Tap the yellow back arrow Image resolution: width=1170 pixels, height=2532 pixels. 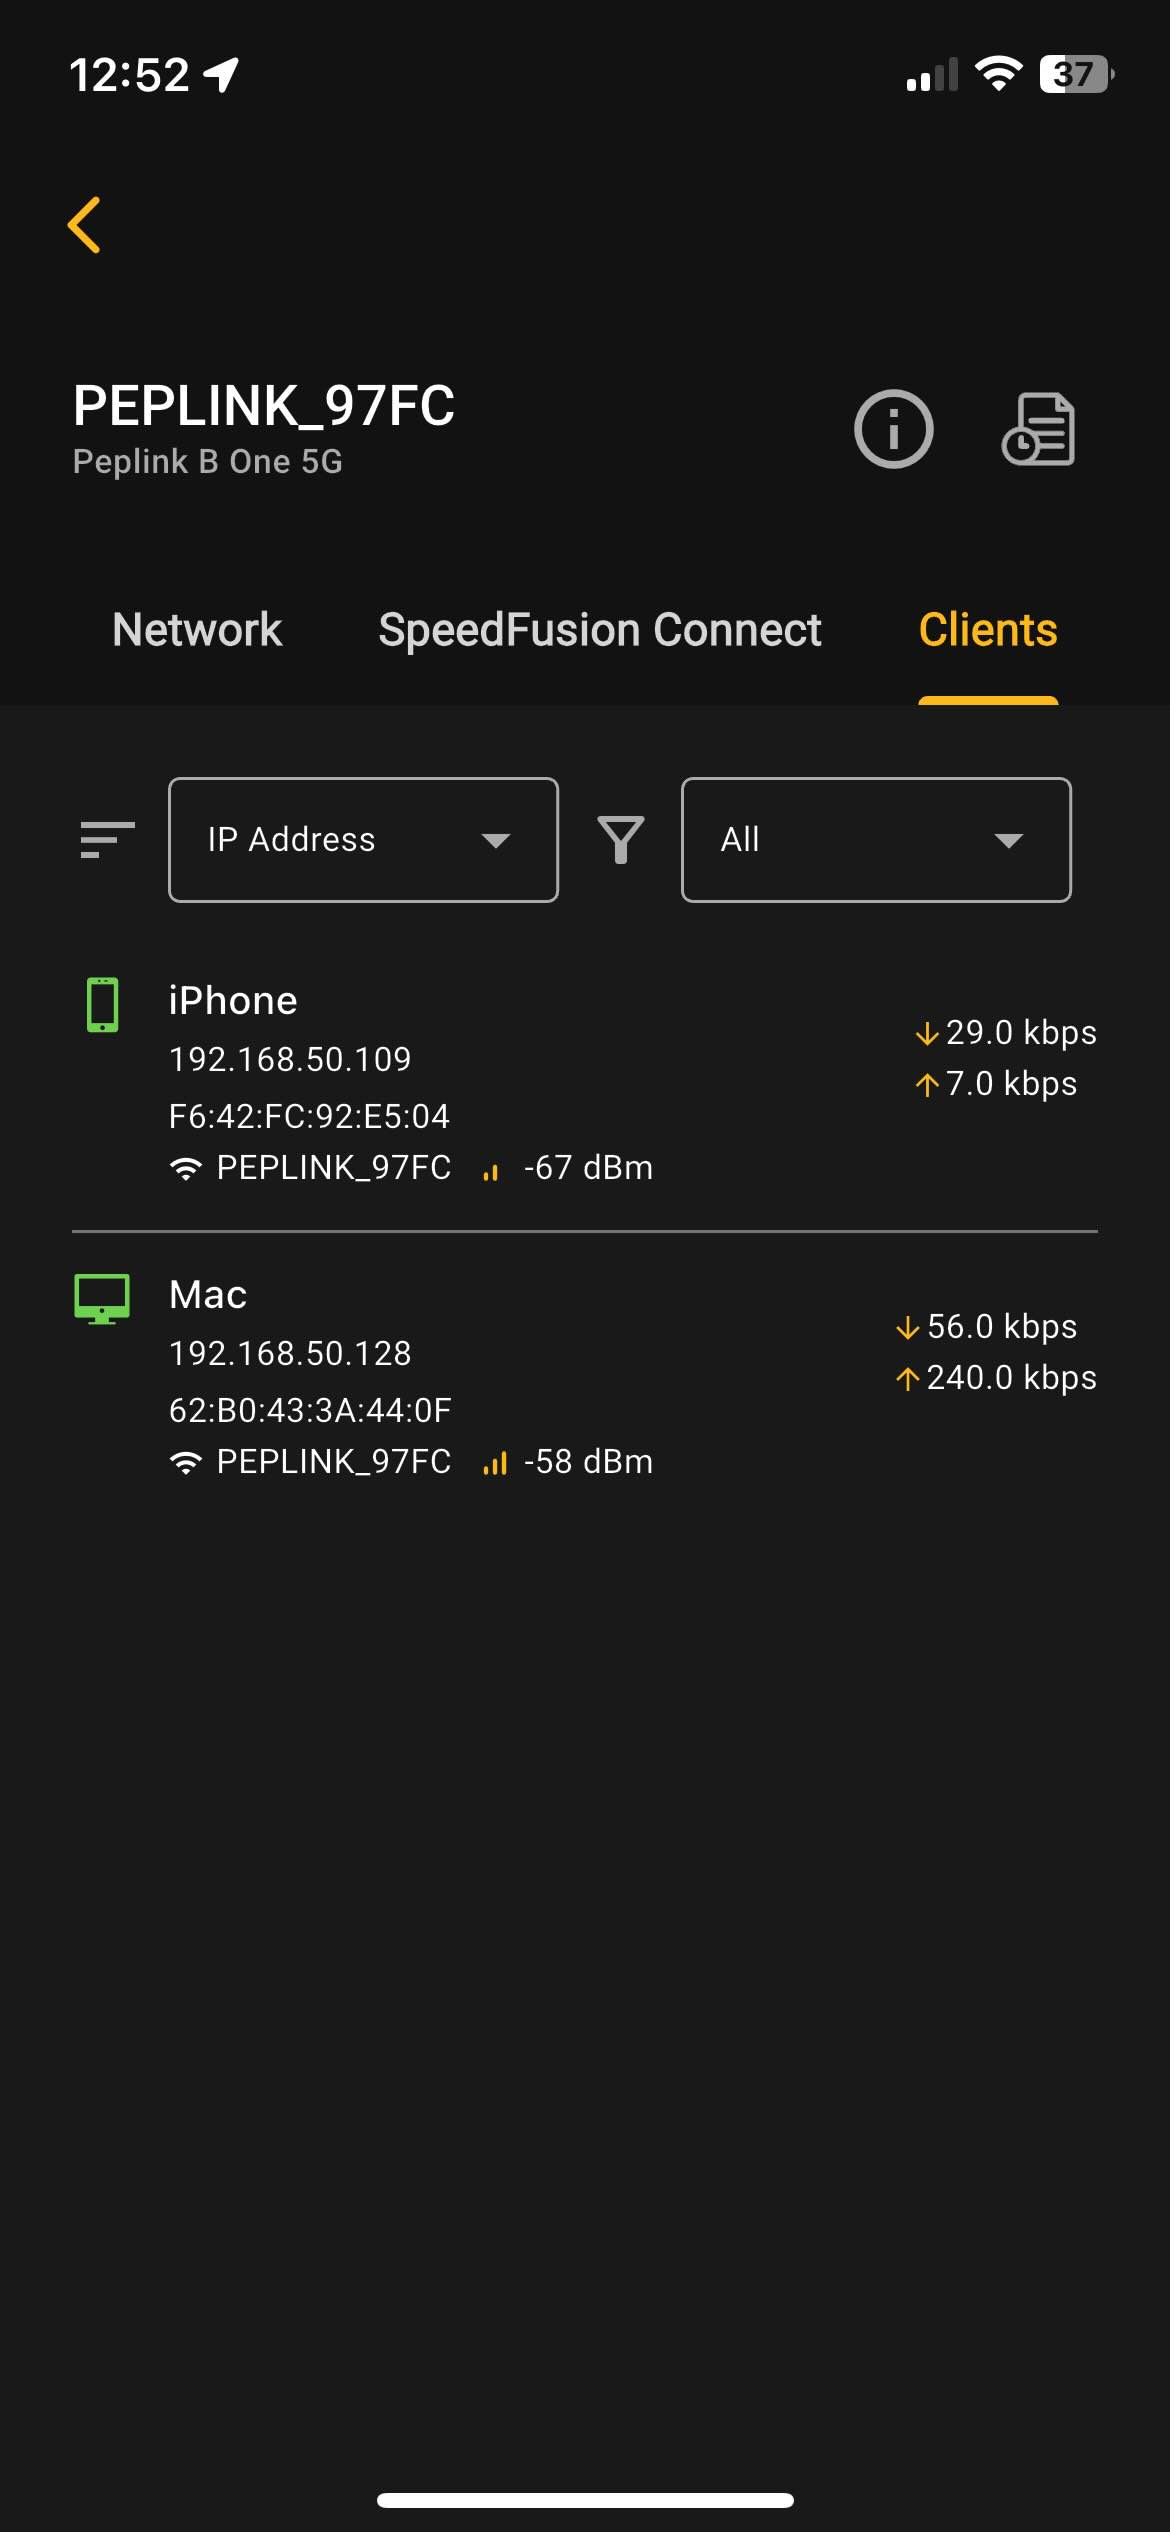coord(84,225)
